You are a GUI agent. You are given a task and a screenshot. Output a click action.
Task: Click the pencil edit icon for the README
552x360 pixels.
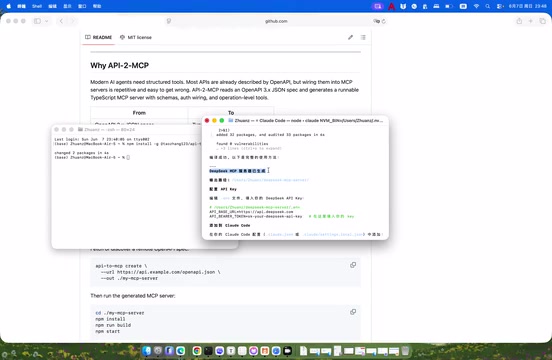(x=350, y=37)
